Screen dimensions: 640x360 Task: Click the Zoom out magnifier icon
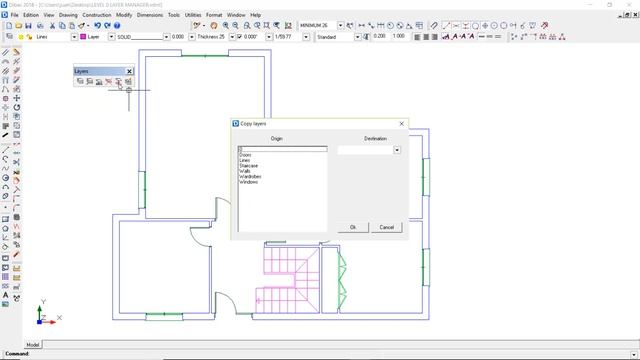click(x=236, y=26)
